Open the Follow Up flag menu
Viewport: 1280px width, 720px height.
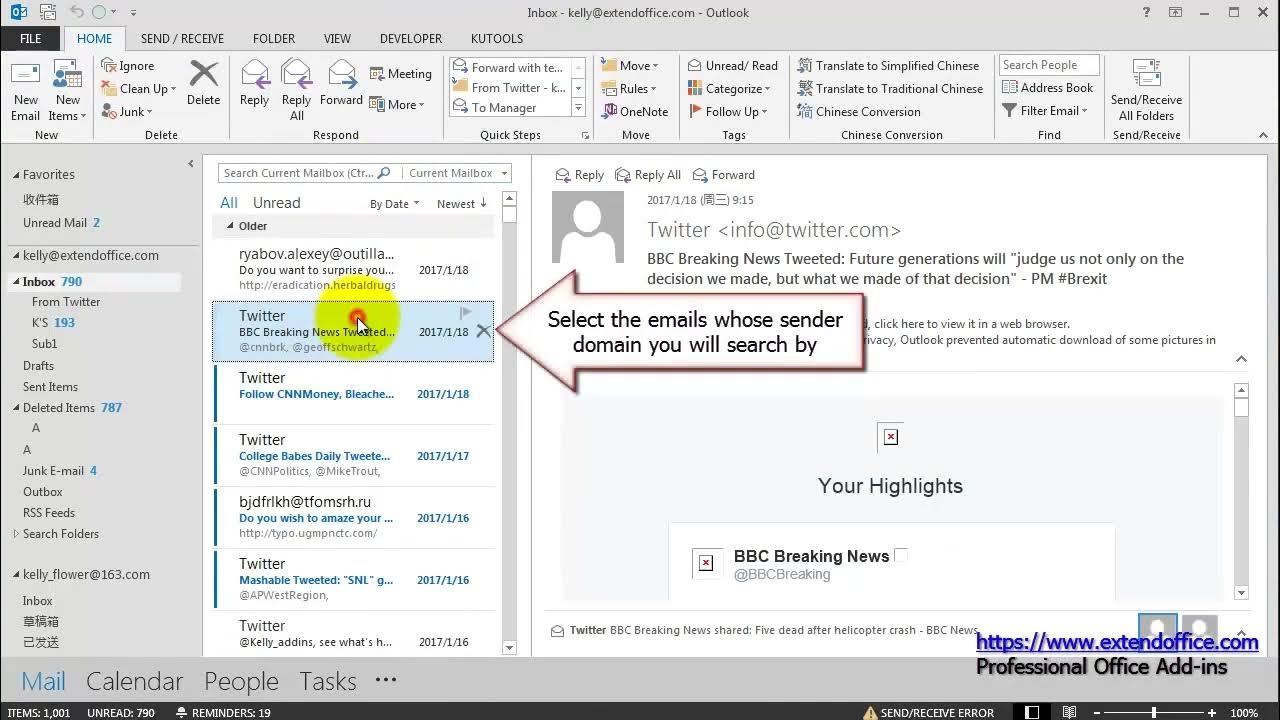(727, 112)
